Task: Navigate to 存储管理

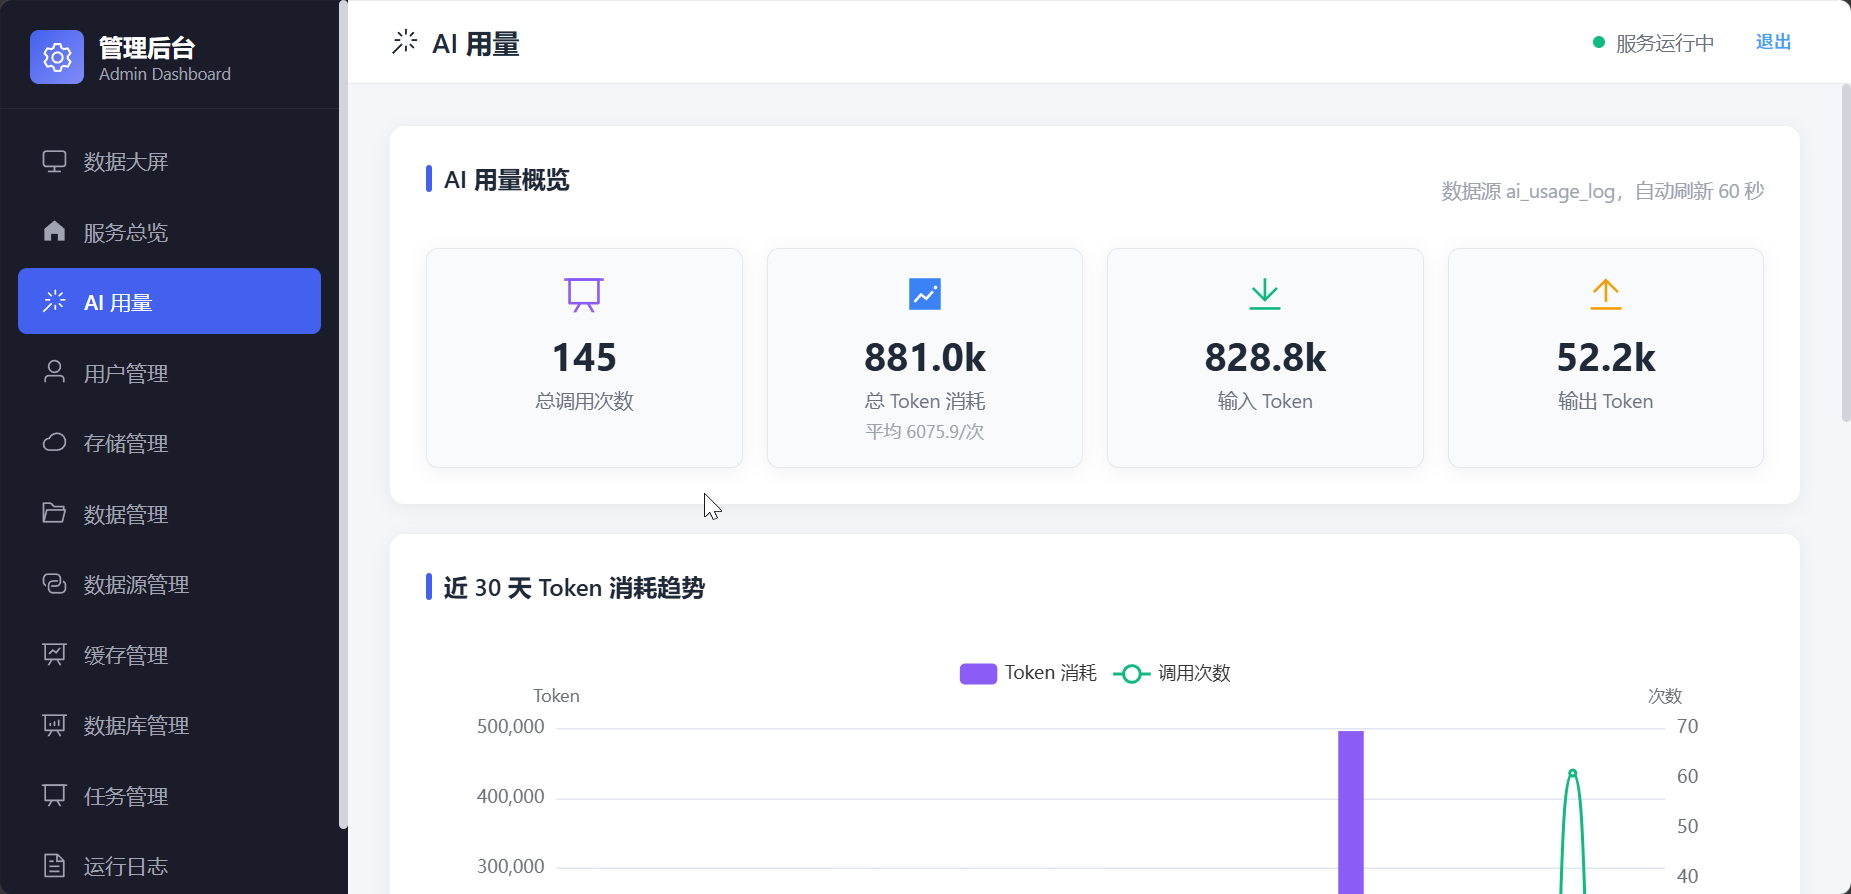Action: pyautogui.click(x=169, y=443)
